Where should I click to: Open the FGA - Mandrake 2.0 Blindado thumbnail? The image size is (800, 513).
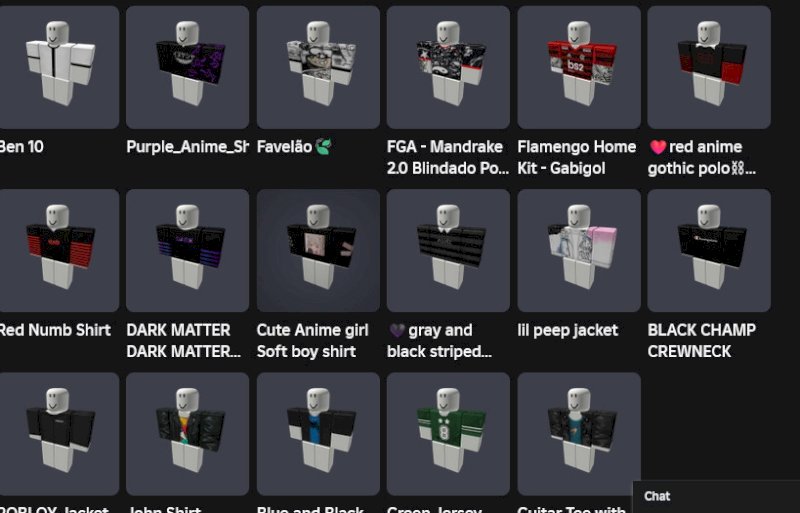point(448,67)
